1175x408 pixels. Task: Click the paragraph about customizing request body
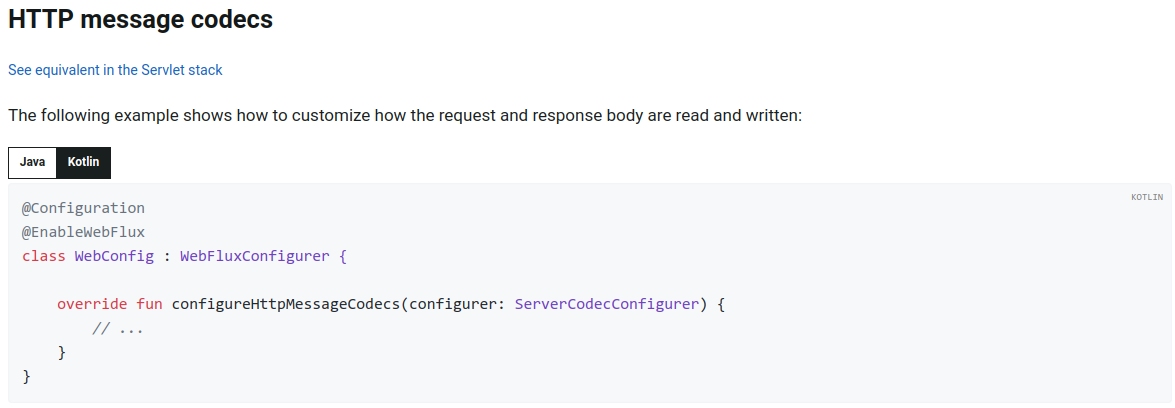(x=405, y=116)
